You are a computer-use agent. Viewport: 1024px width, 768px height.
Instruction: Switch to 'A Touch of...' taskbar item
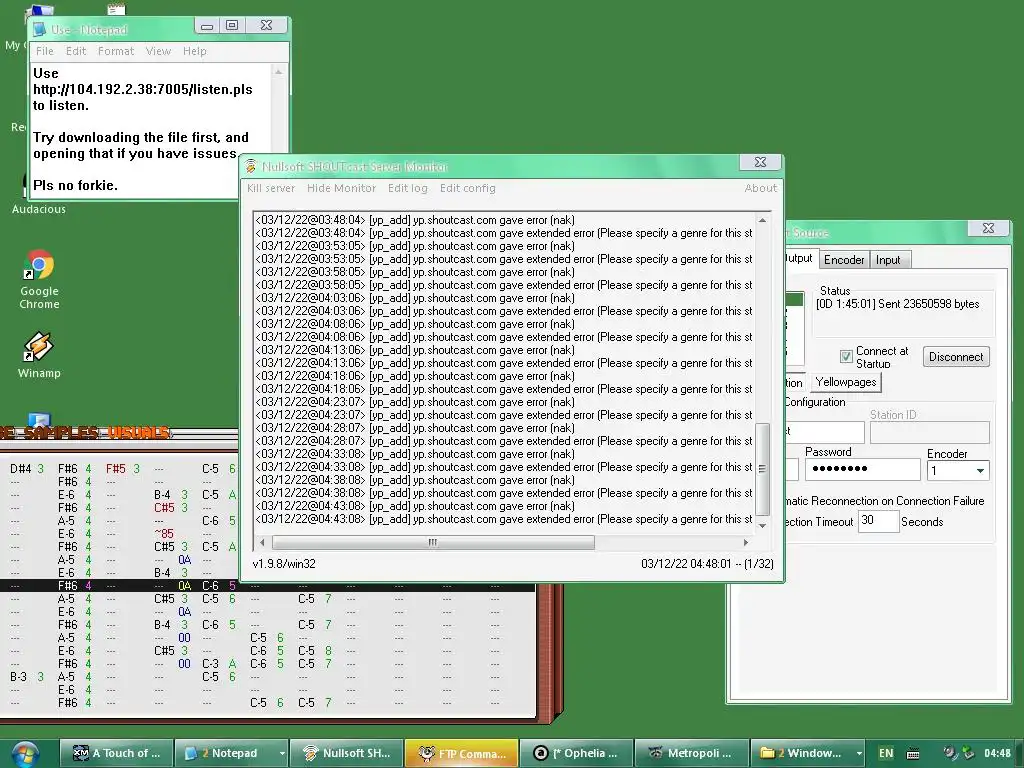(x=116, y=753)
